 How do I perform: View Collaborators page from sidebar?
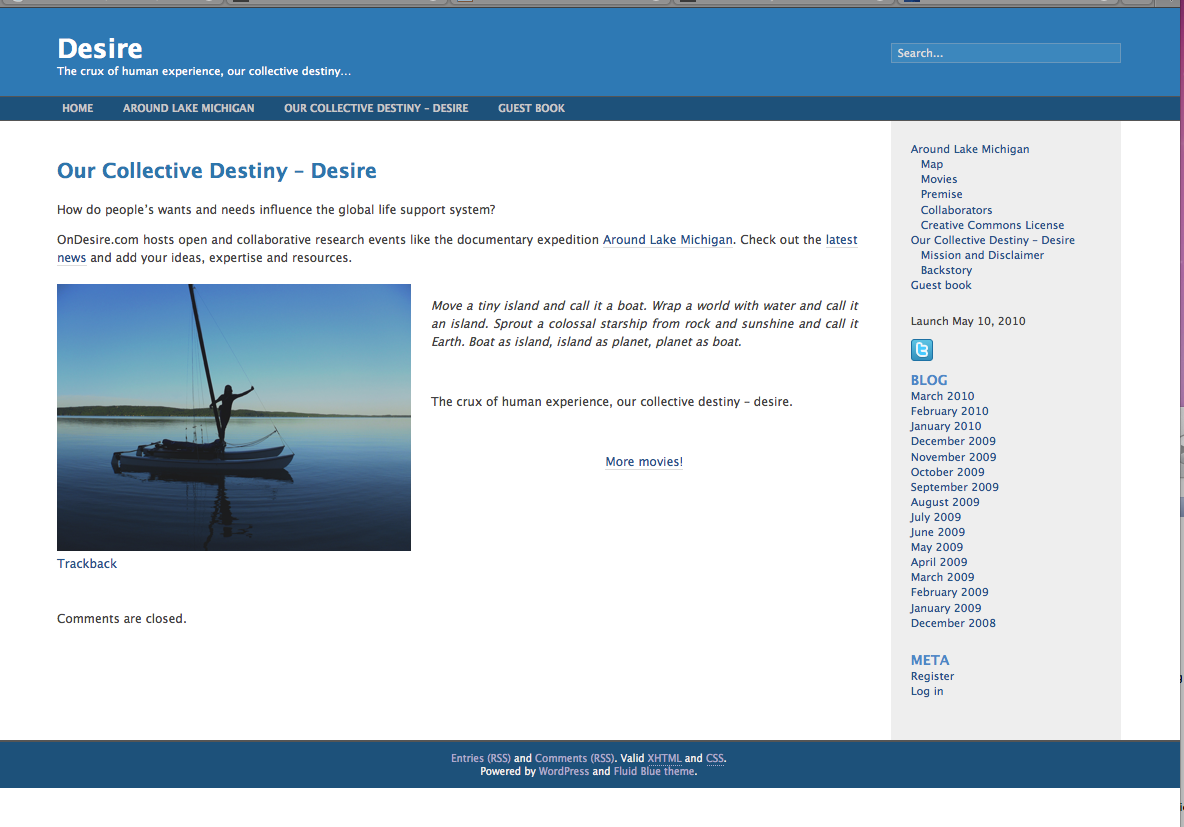pos(956,210)
